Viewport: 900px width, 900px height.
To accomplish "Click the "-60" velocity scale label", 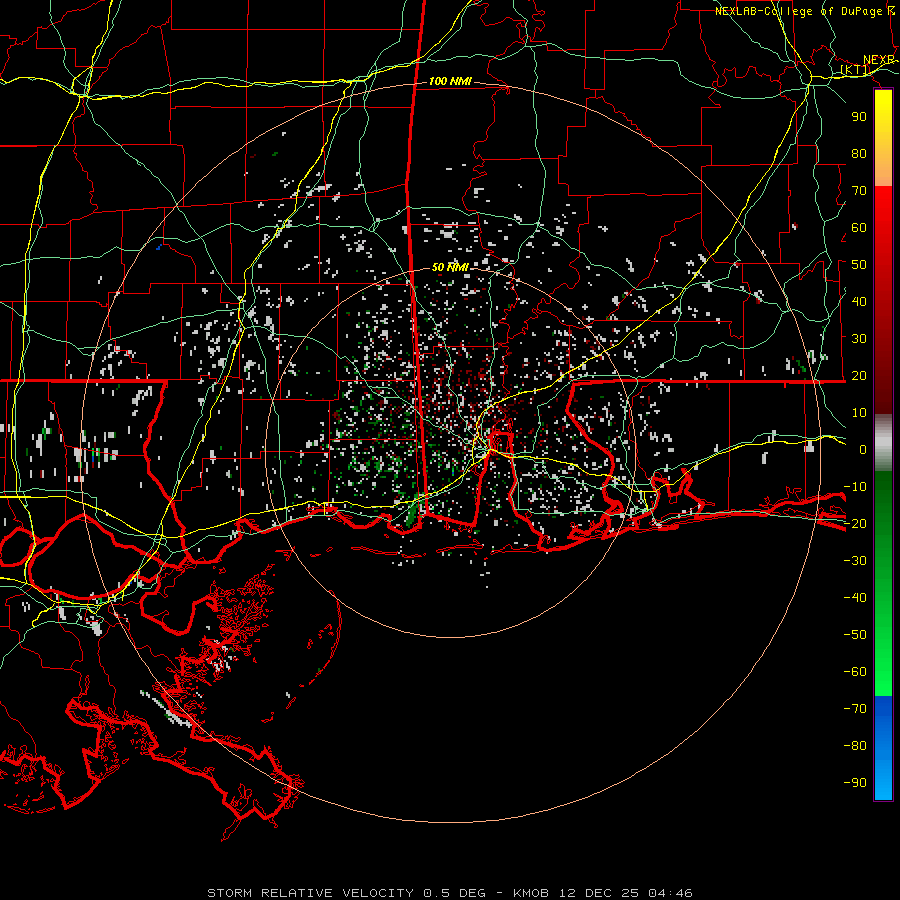I will (x=855, y=672).
